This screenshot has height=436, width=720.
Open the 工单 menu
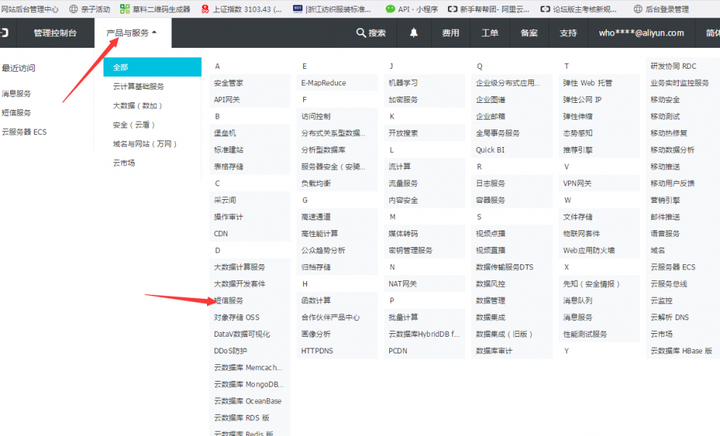coord(489,33)
